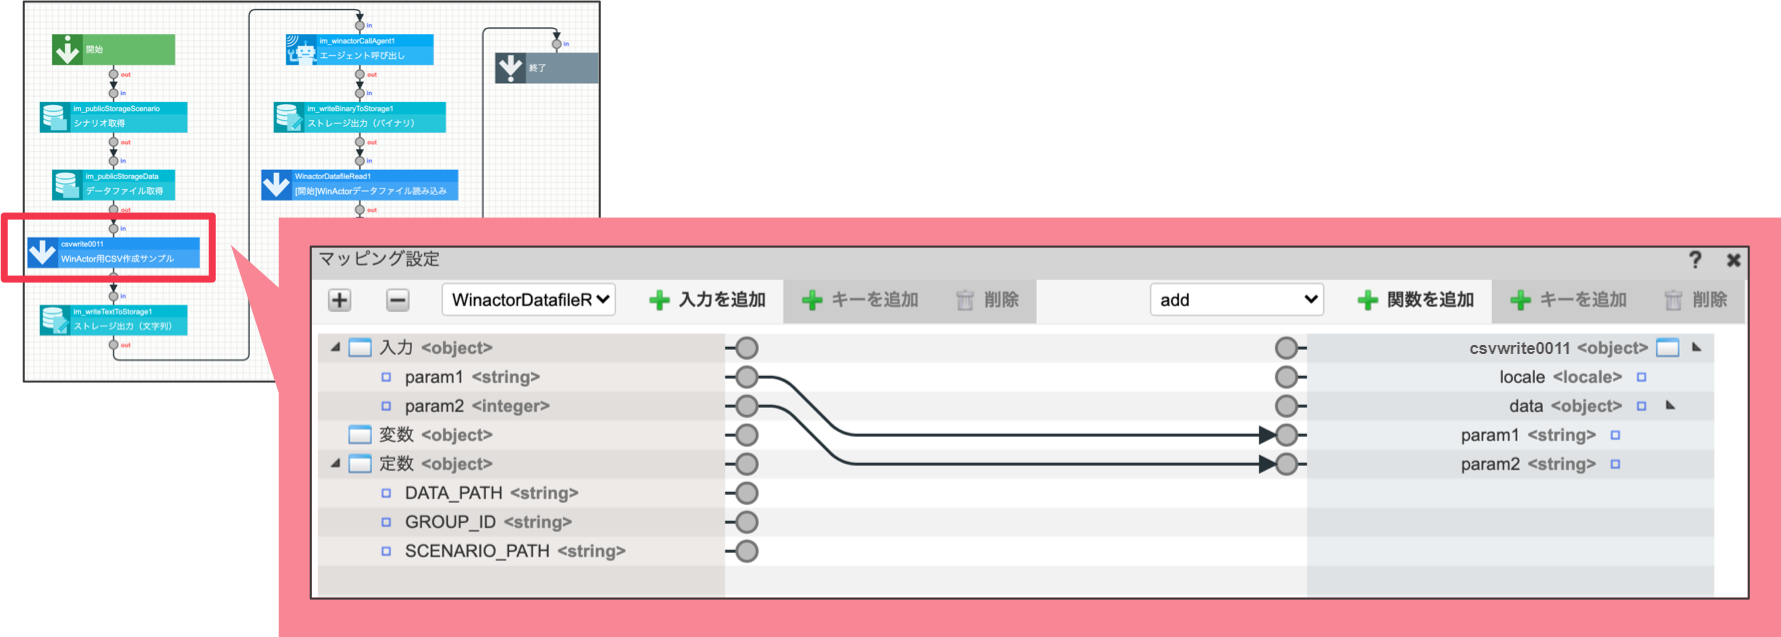Select the end node arrow icon
The width and height of the screenshot is (1781, 637).
click(x=510, y=68)
